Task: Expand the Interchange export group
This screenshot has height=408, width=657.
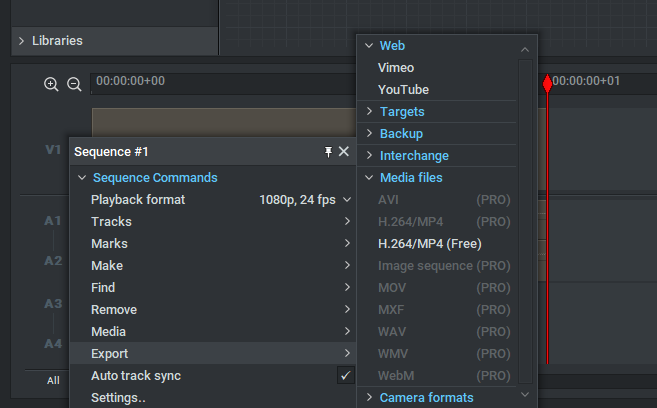Action: [x=369, y=156]
